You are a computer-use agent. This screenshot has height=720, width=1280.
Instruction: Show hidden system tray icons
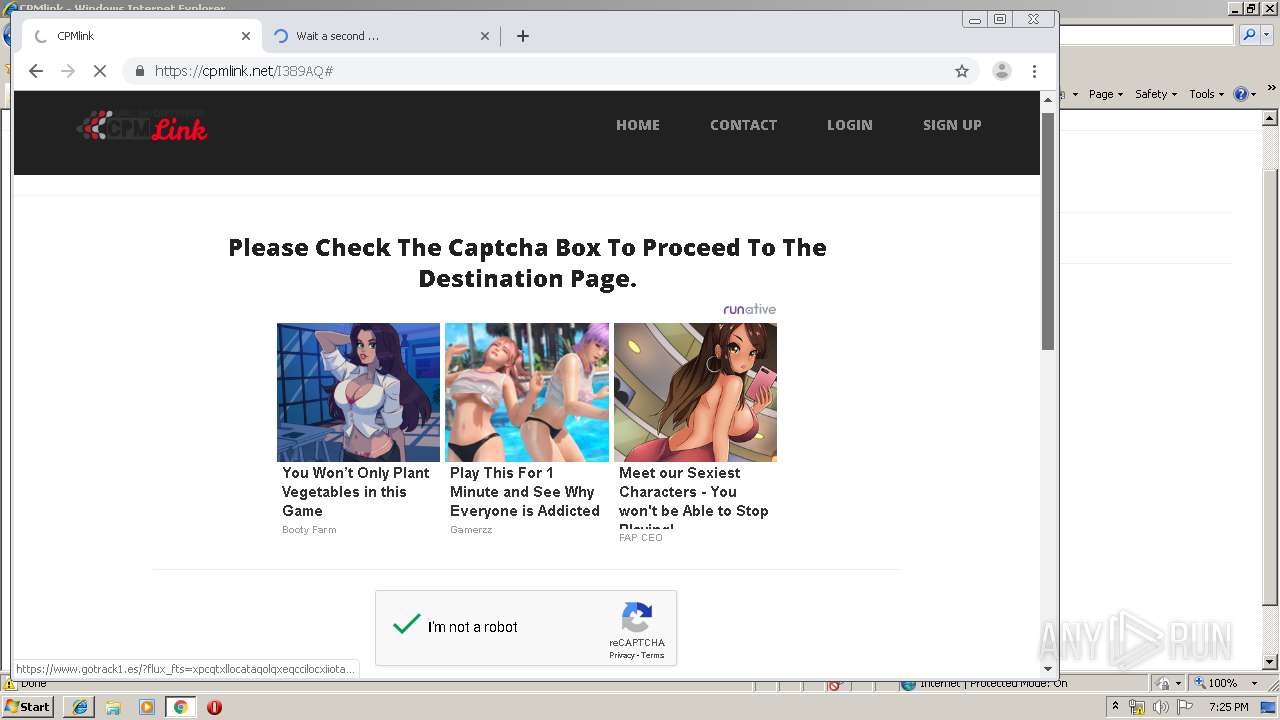1116,707
